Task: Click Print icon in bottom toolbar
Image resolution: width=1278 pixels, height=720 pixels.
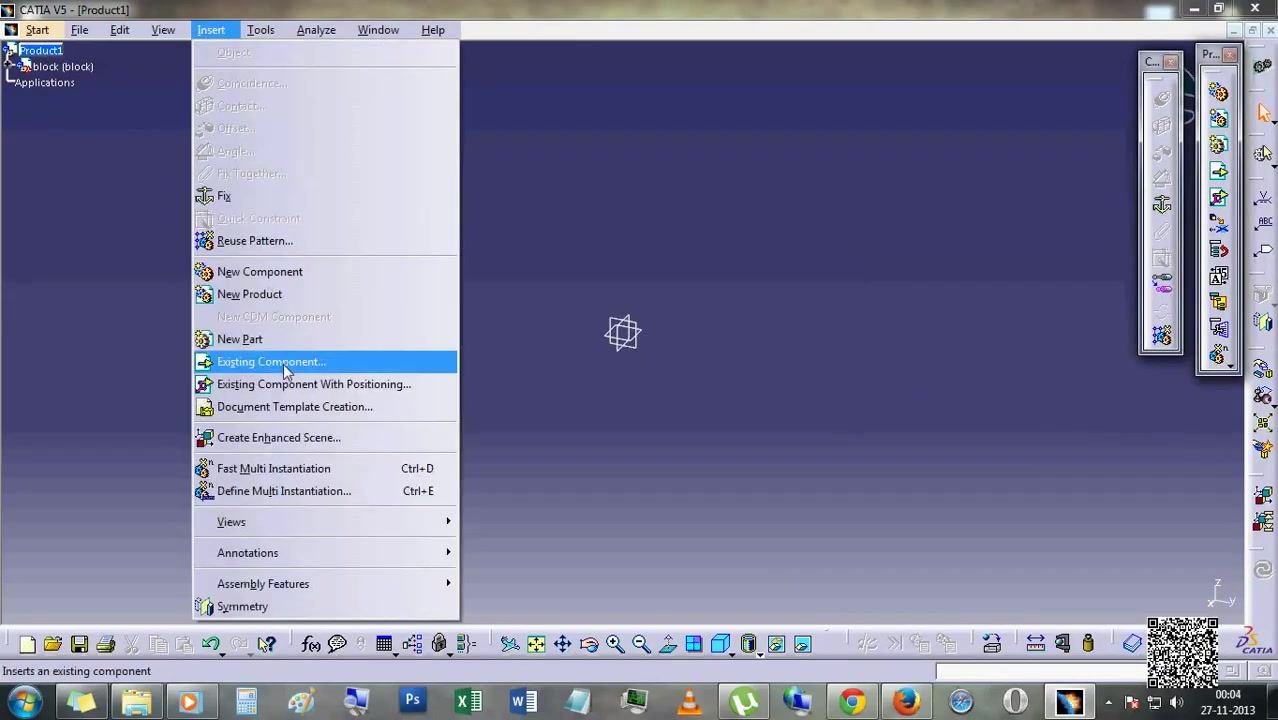Action: pos(105,645)
